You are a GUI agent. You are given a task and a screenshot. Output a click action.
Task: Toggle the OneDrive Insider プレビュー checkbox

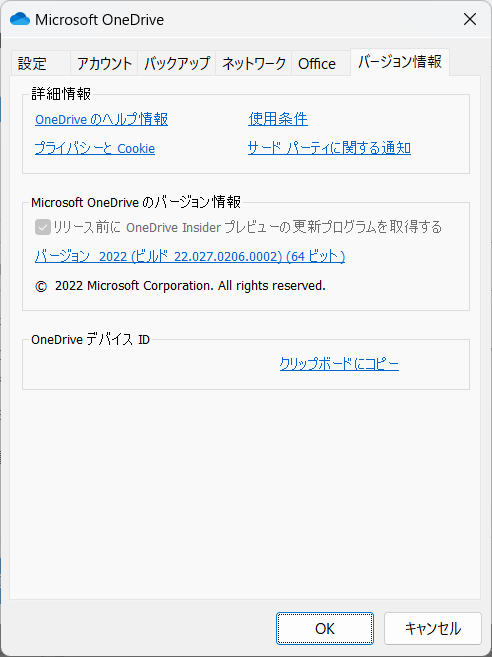click(43, 228)
